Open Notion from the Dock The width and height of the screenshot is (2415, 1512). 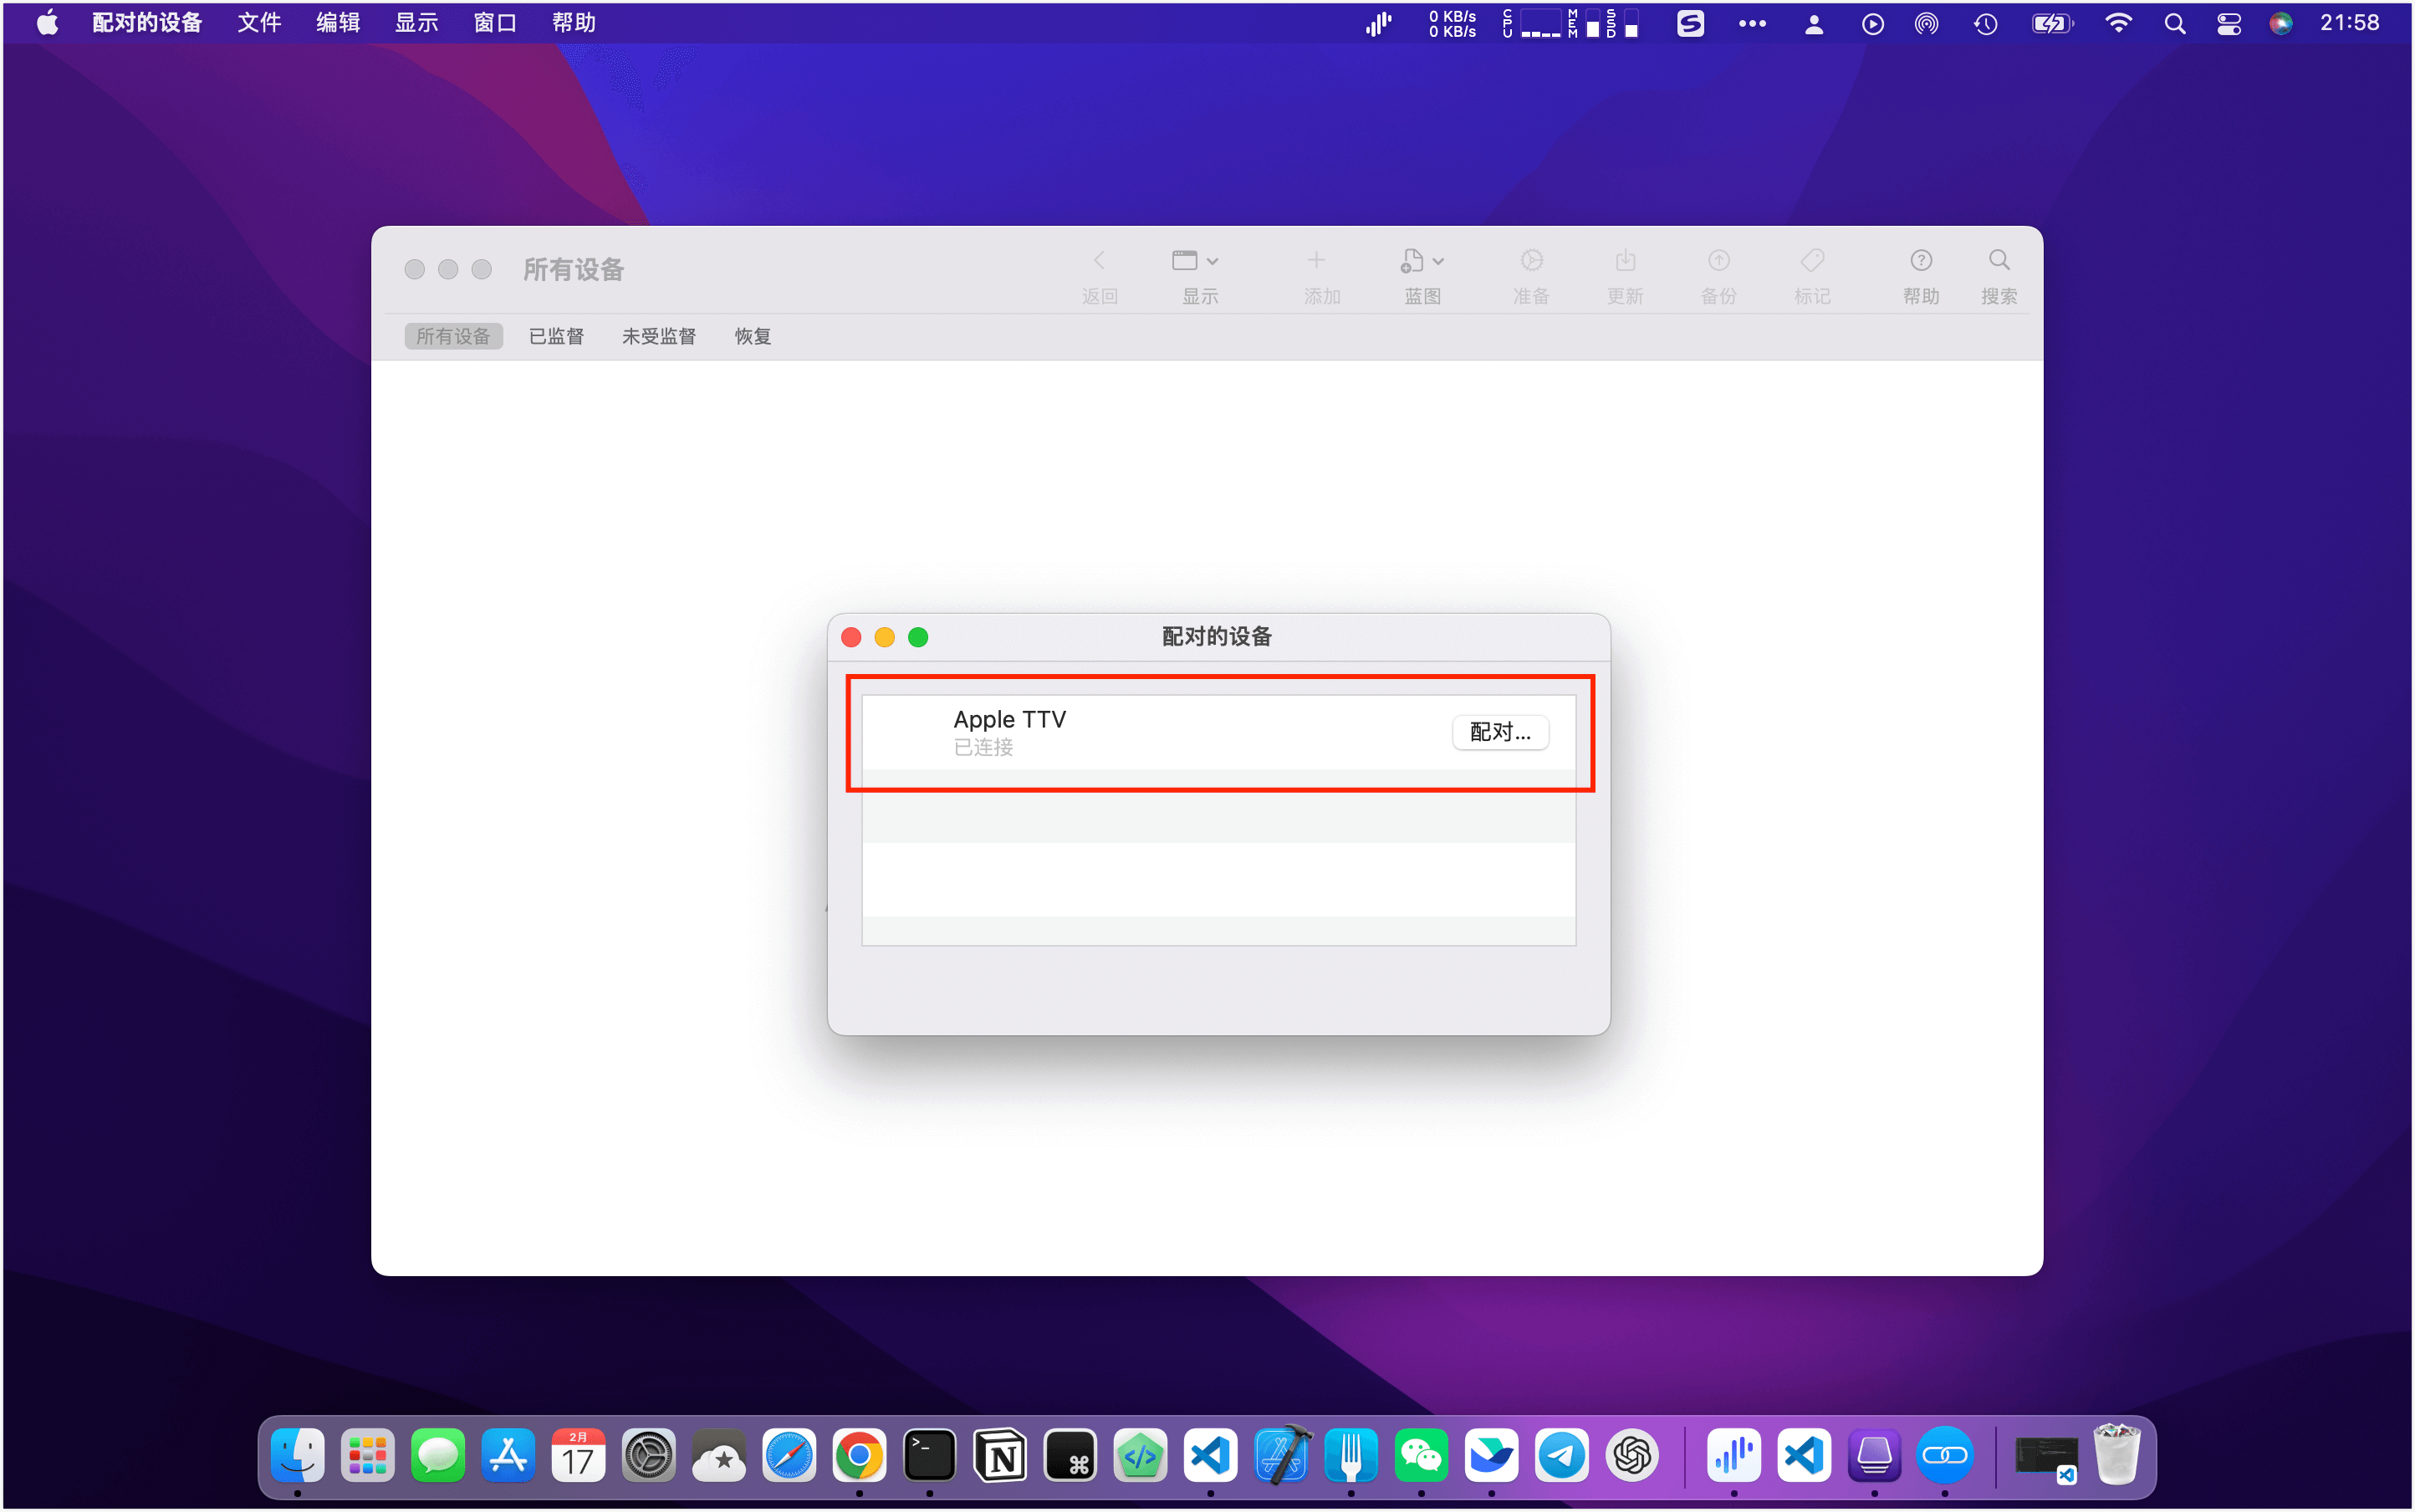tap(1000, 1455)
